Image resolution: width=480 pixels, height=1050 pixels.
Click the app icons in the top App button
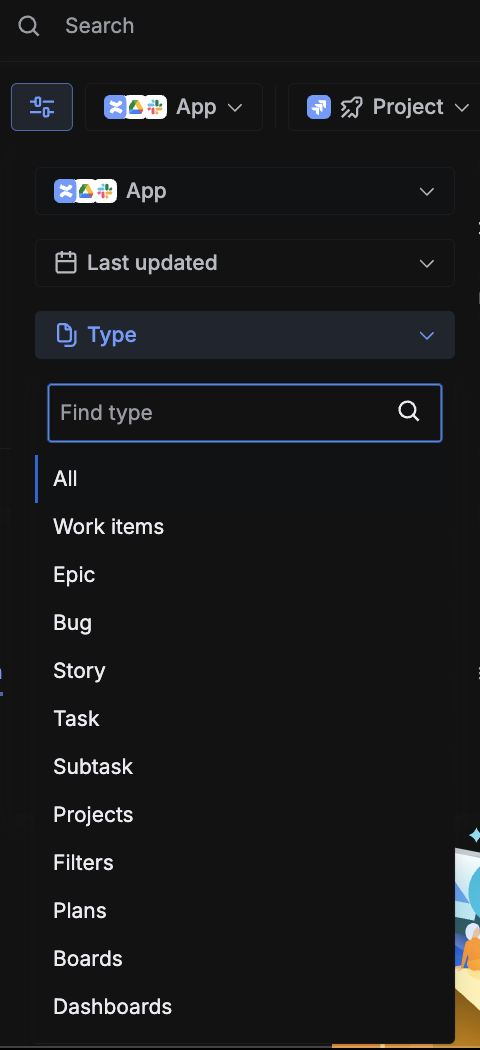(x=135, y=106)
